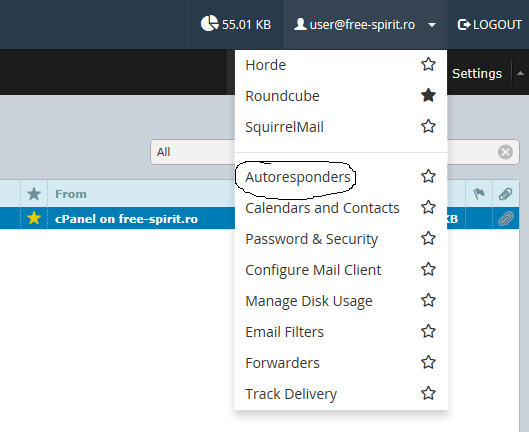Click the user@free-spirit.ro account name
Viewport: 529px width, 432px height.
pyautogui.click(x=362, y=25)
